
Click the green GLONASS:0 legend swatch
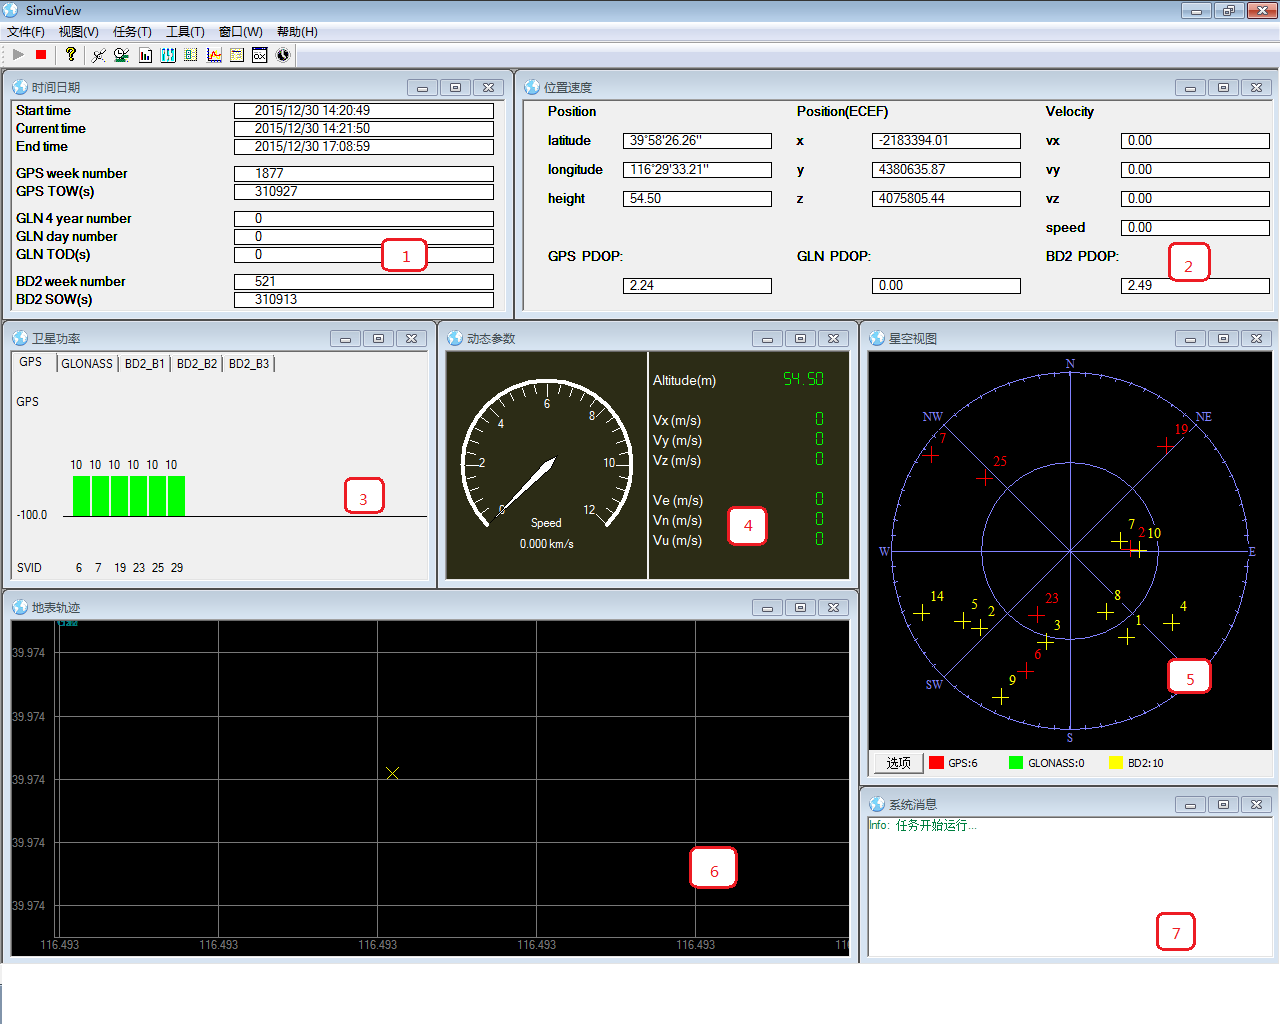1016,763
